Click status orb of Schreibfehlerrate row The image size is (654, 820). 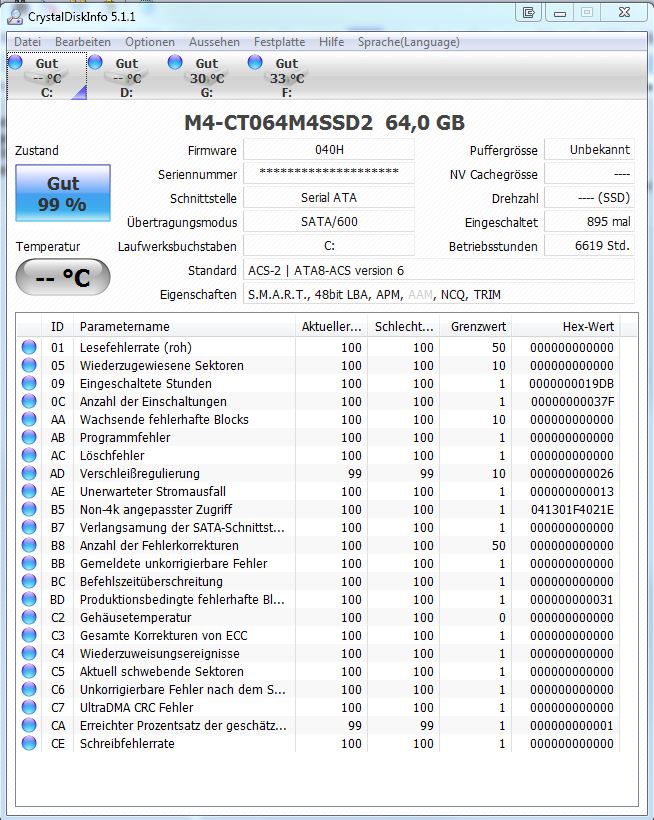pos(29,743)
